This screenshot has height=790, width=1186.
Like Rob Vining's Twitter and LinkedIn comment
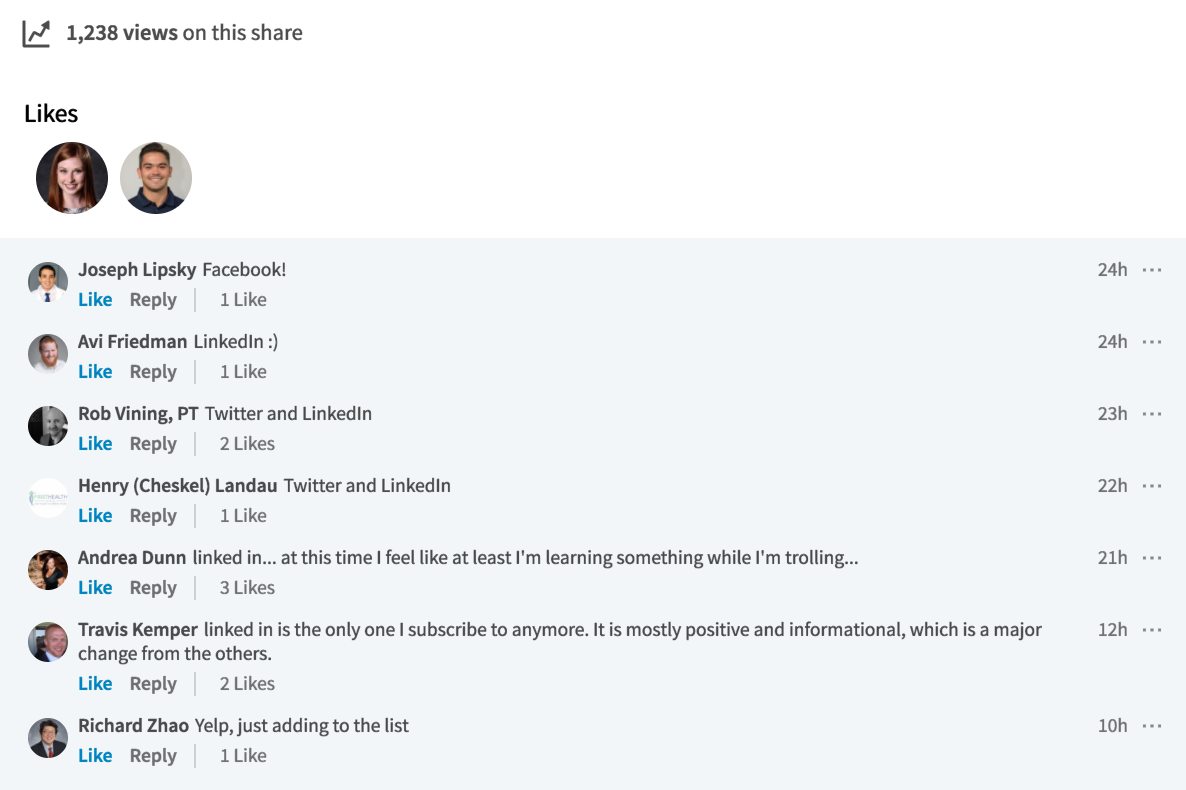[95, 443]
